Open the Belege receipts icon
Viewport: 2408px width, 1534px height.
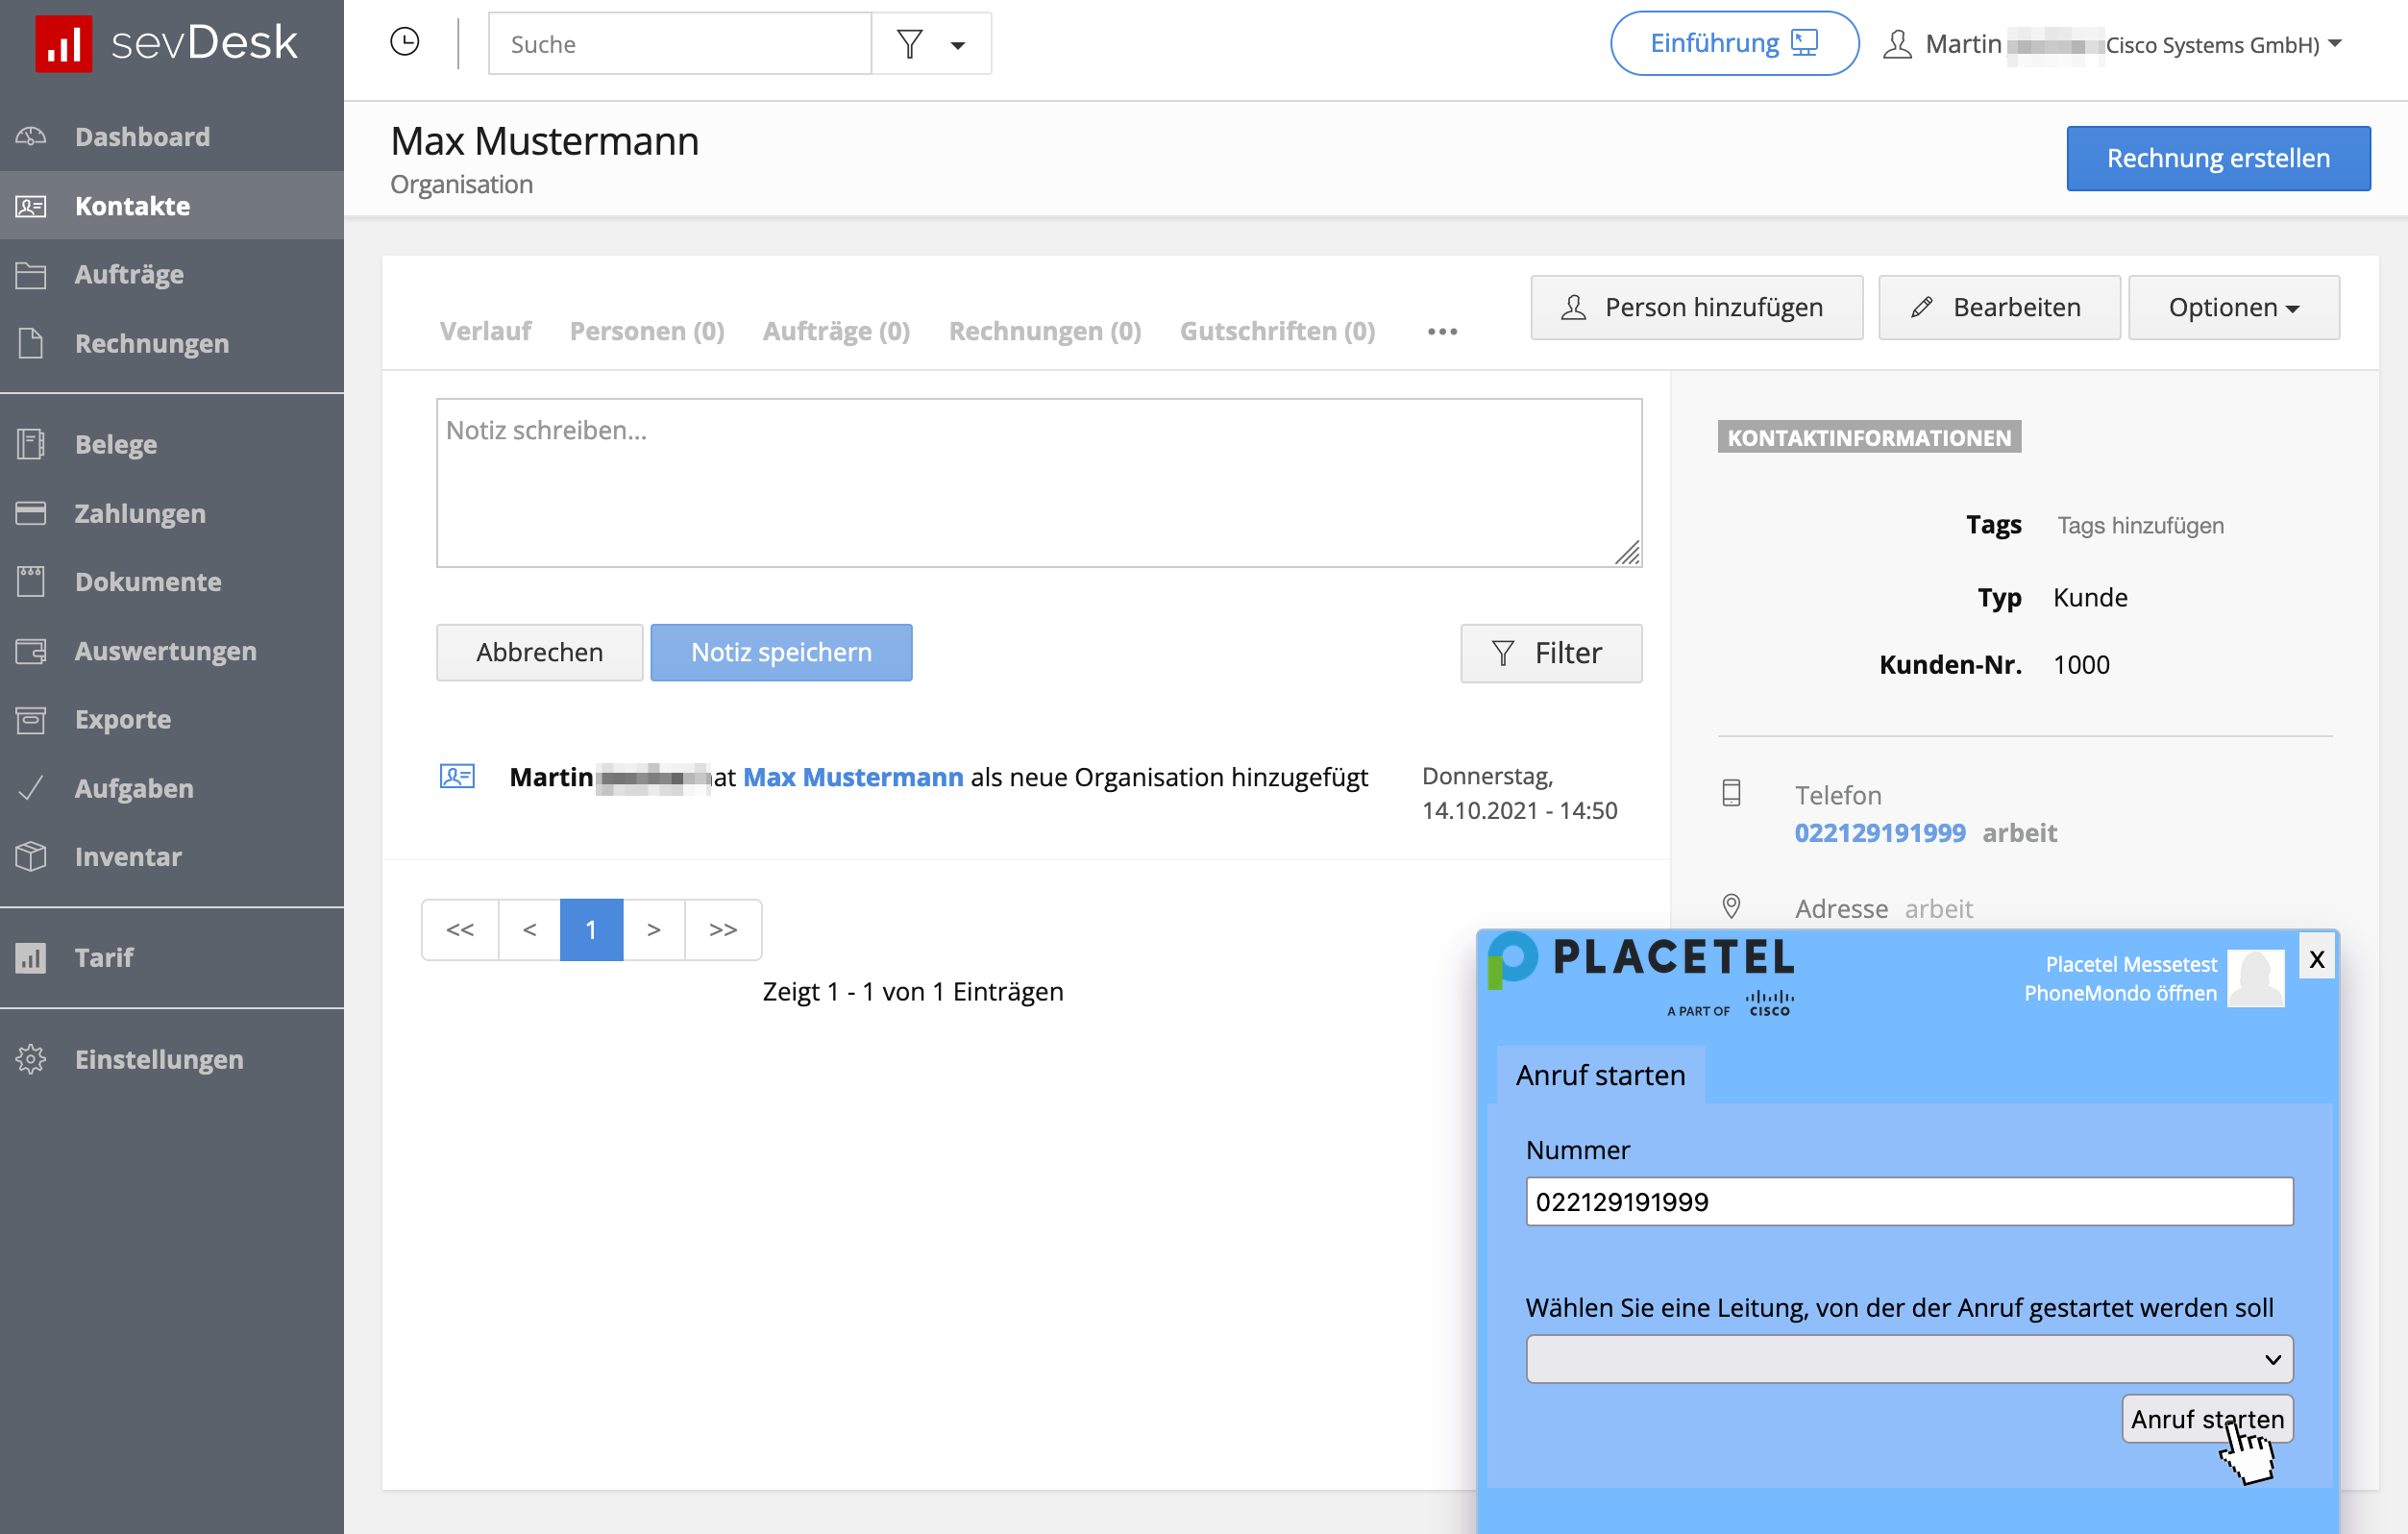pos(31,444)
